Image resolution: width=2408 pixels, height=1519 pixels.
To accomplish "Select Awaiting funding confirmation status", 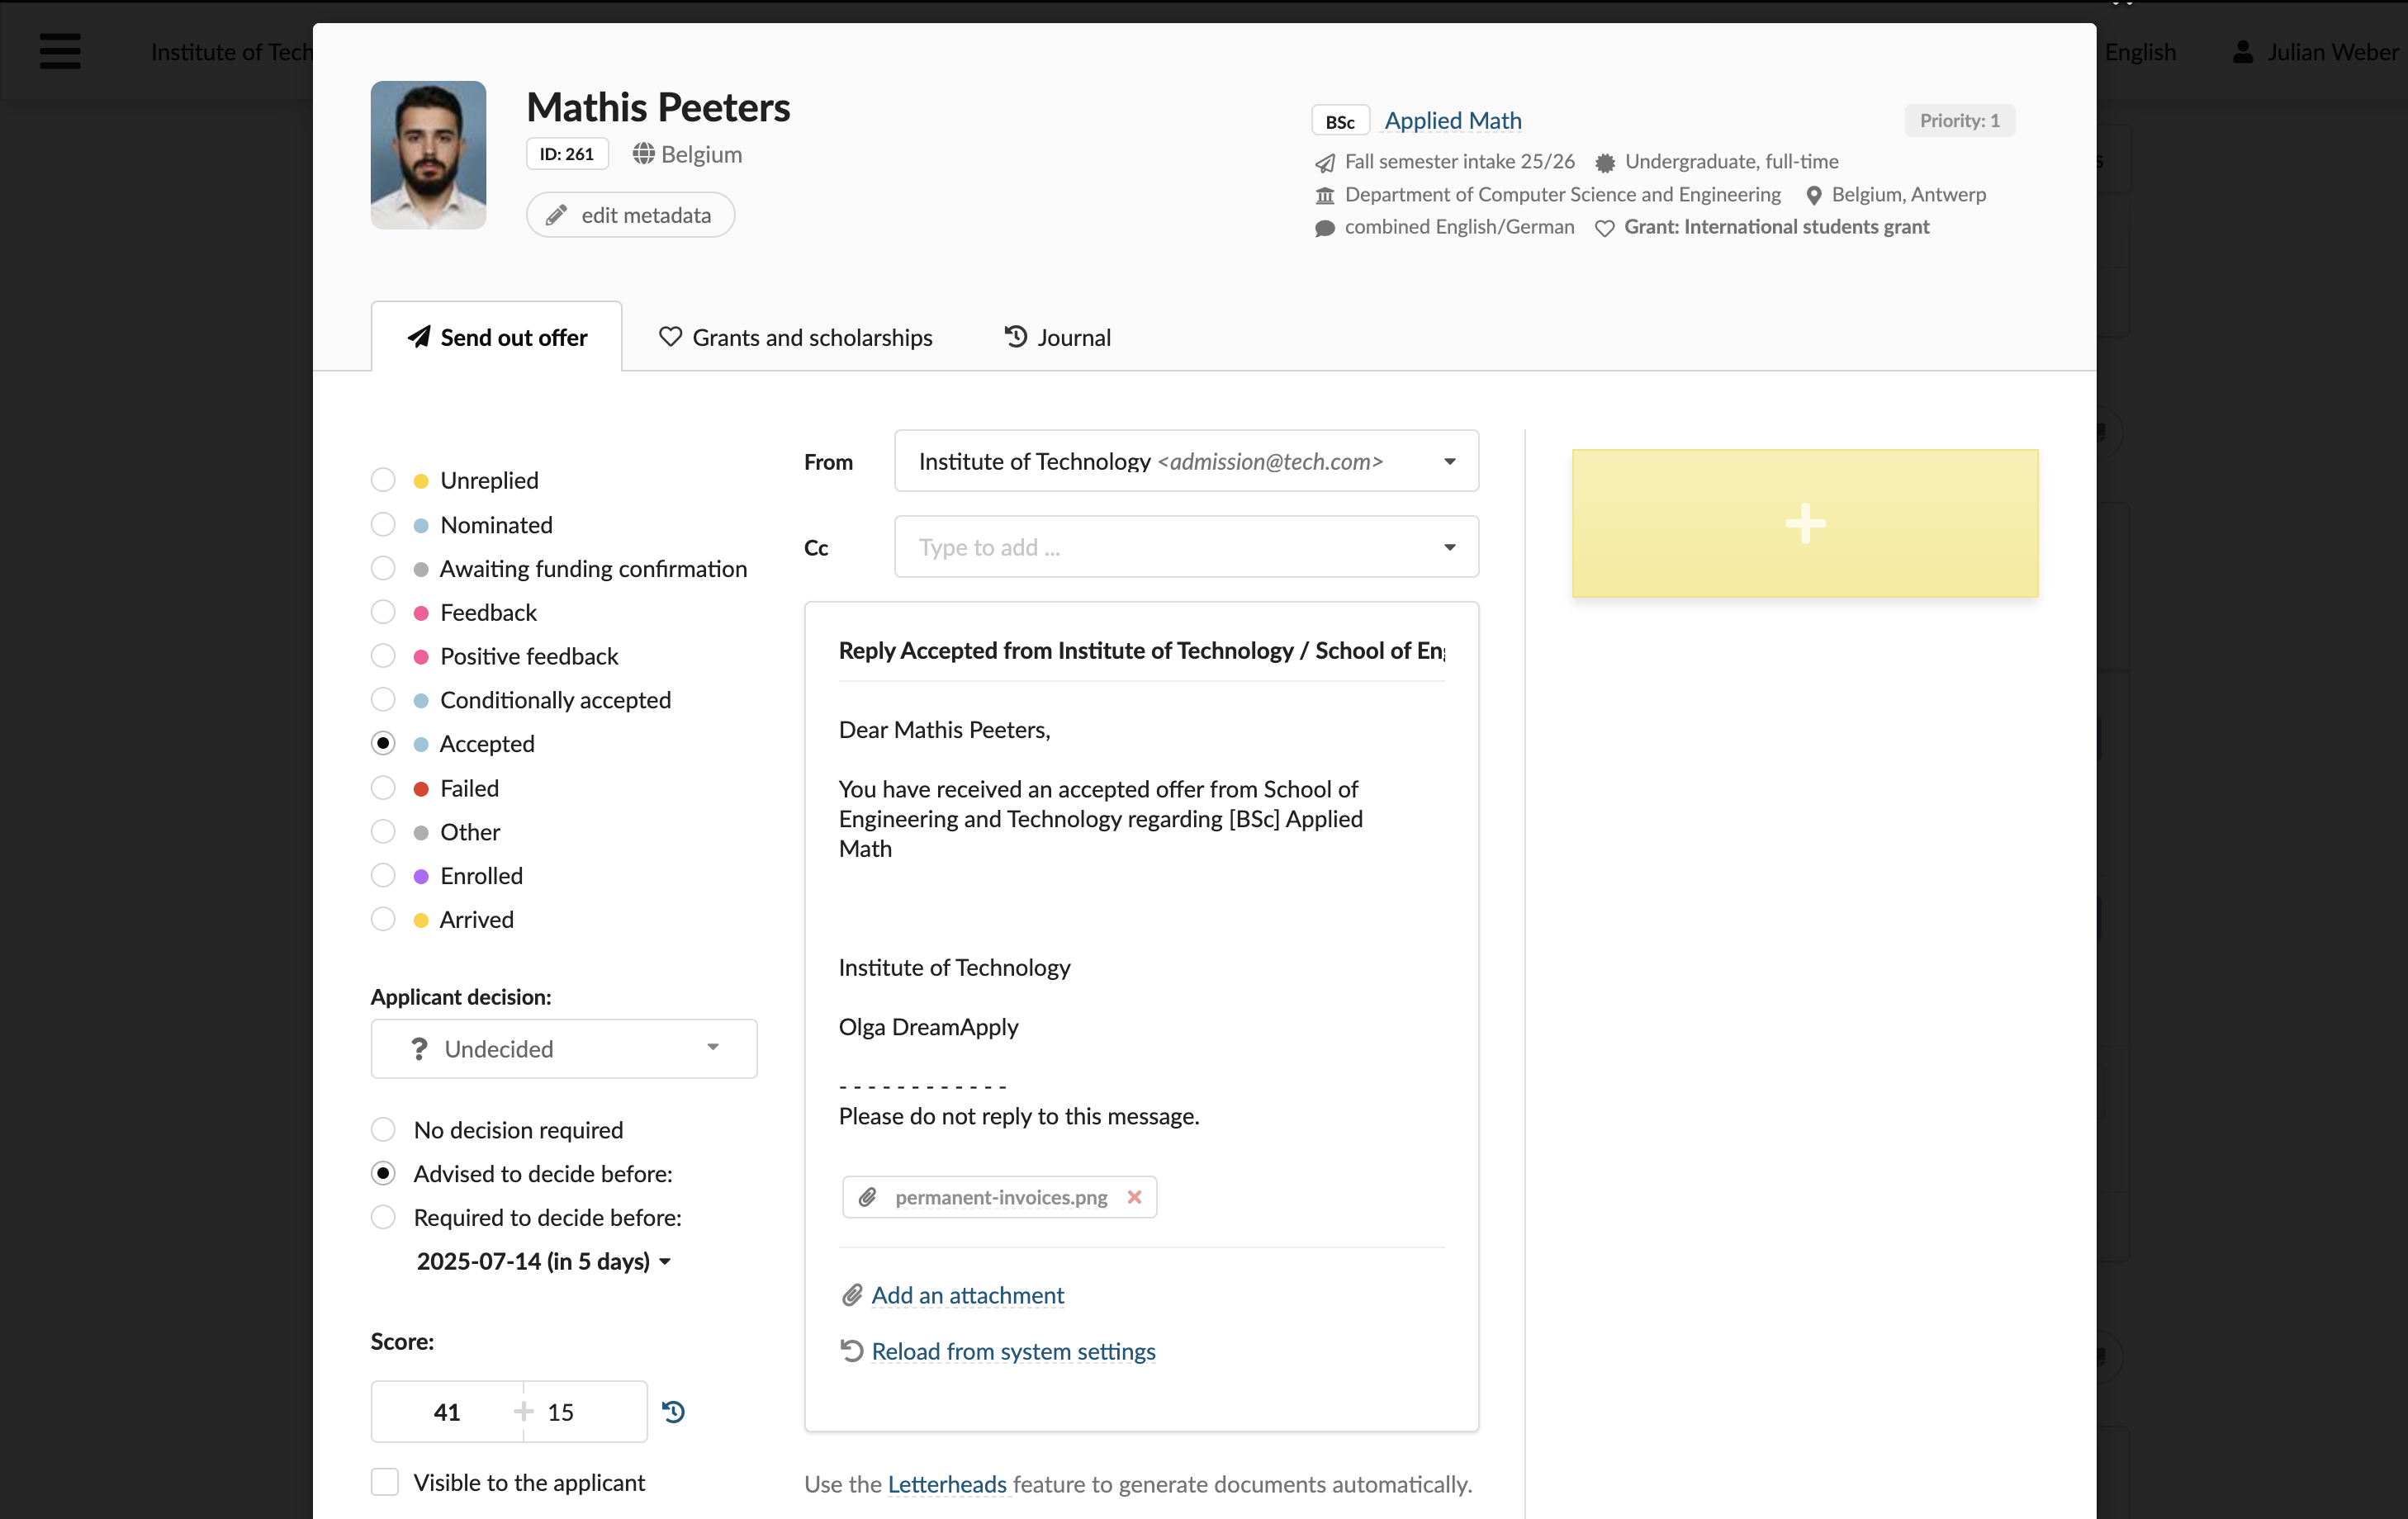I will coord(383,568).
